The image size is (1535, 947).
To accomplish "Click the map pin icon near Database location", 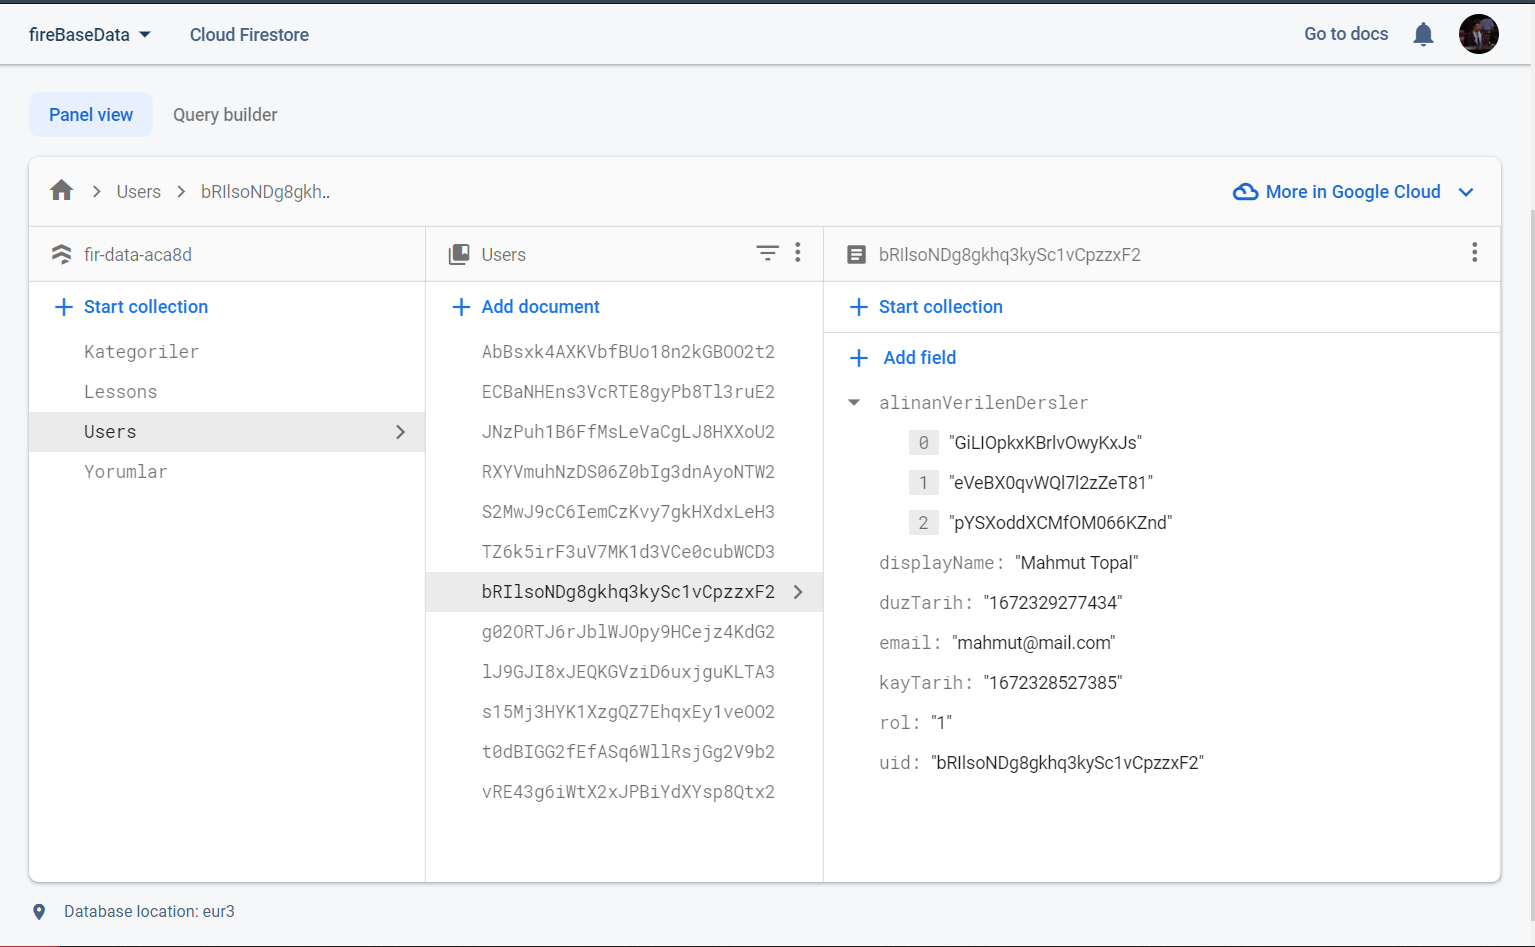I will (39, 912).
